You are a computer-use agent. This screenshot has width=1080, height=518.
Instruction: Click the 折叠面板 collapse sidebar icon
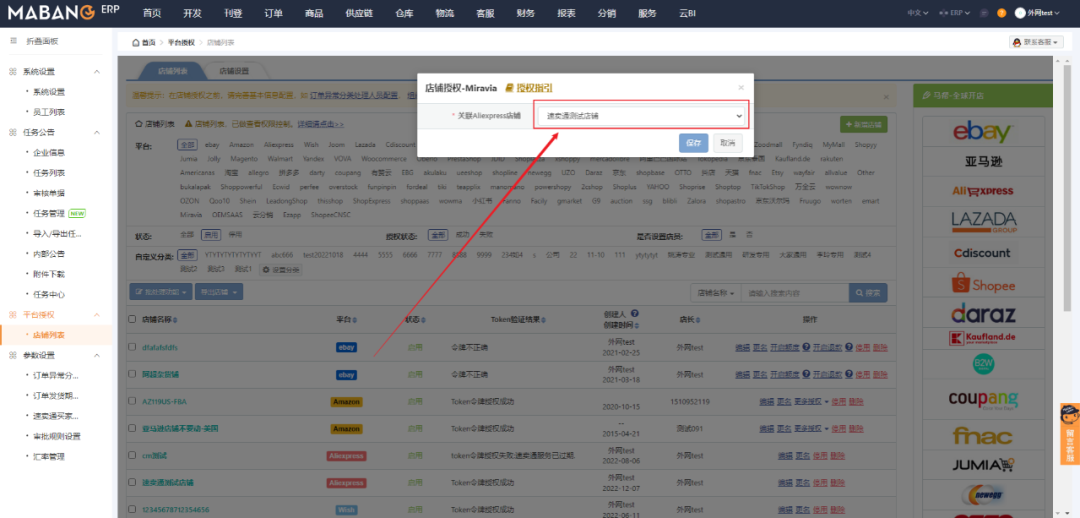coord(13,42)
